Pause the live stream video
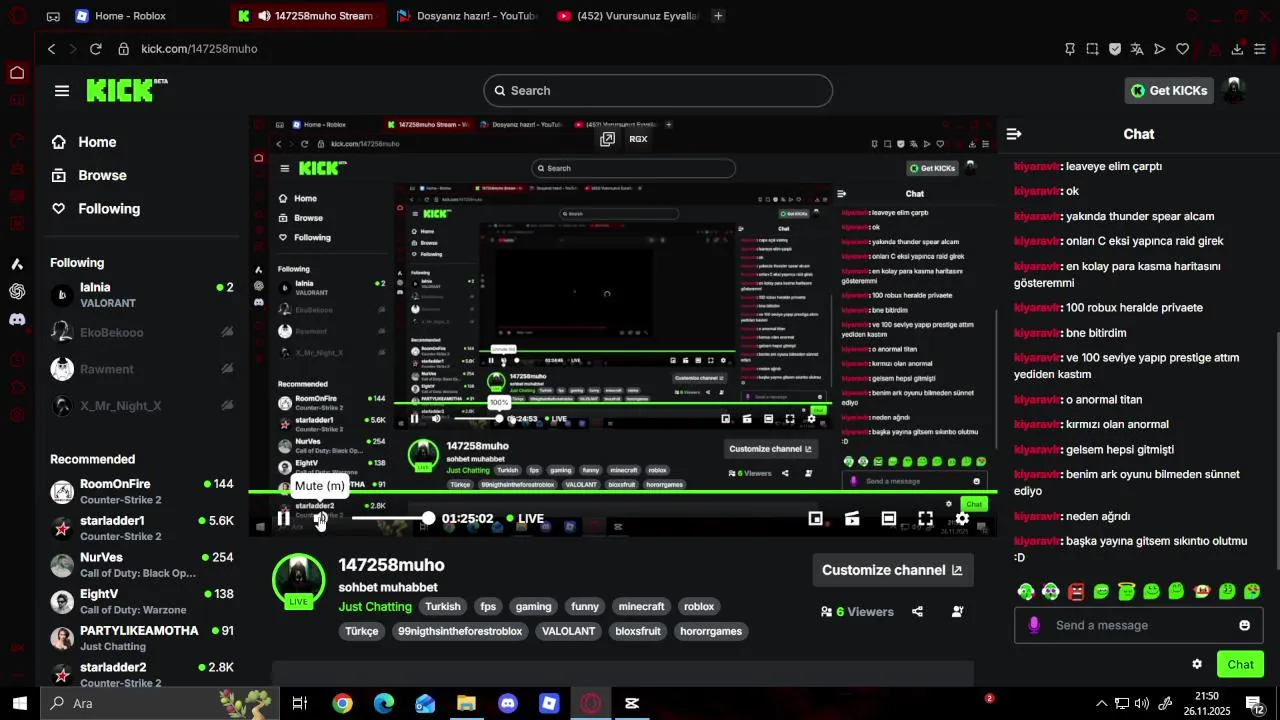This screenshot has height=720, width=1280. click(284, 518)
